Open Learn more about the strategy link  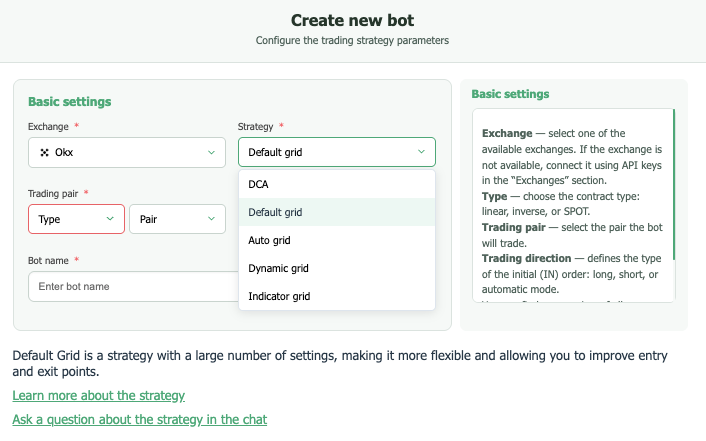click(x=98, y=396)
